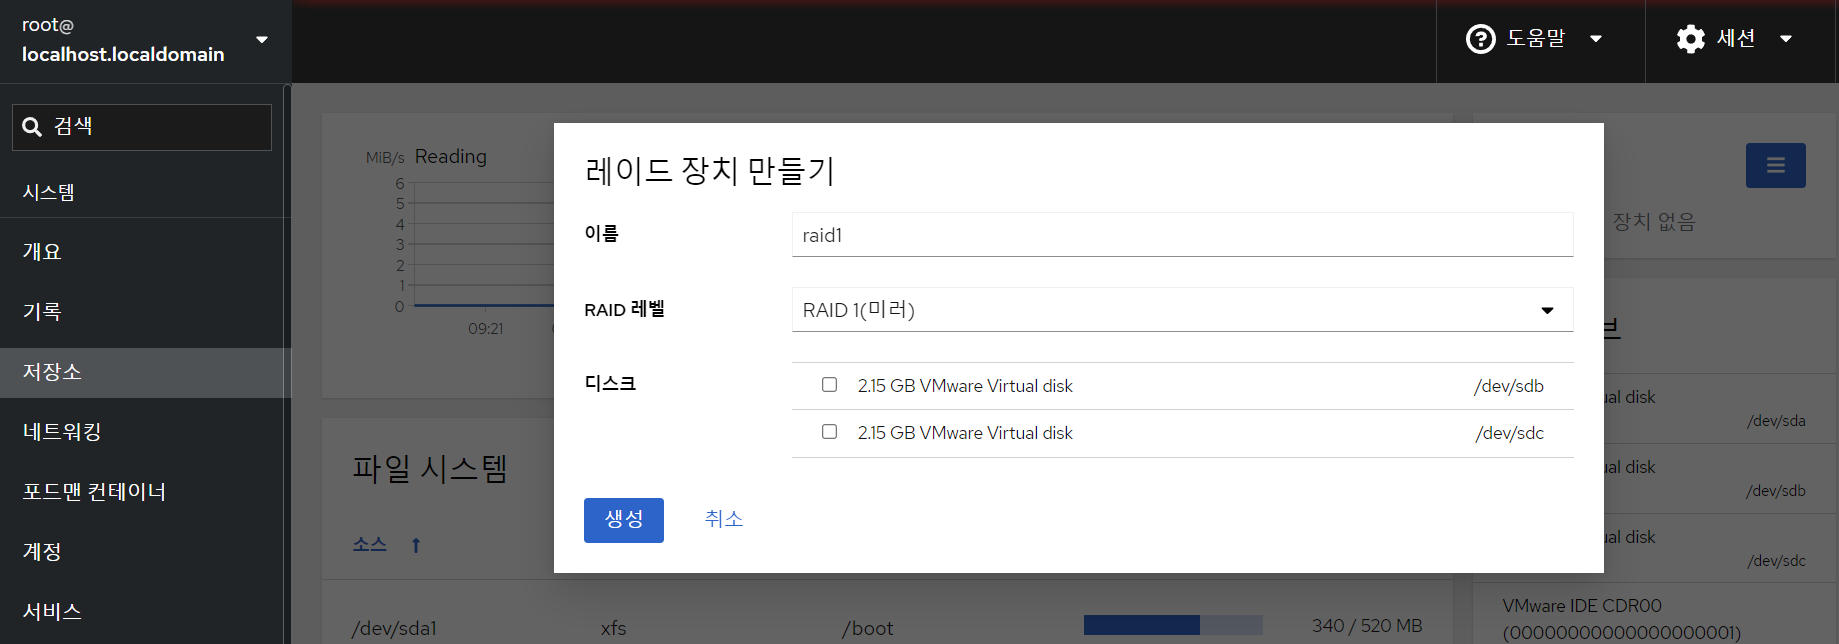Open 네트워킹 page
The image size is (1839, 644).
[145, 432]
